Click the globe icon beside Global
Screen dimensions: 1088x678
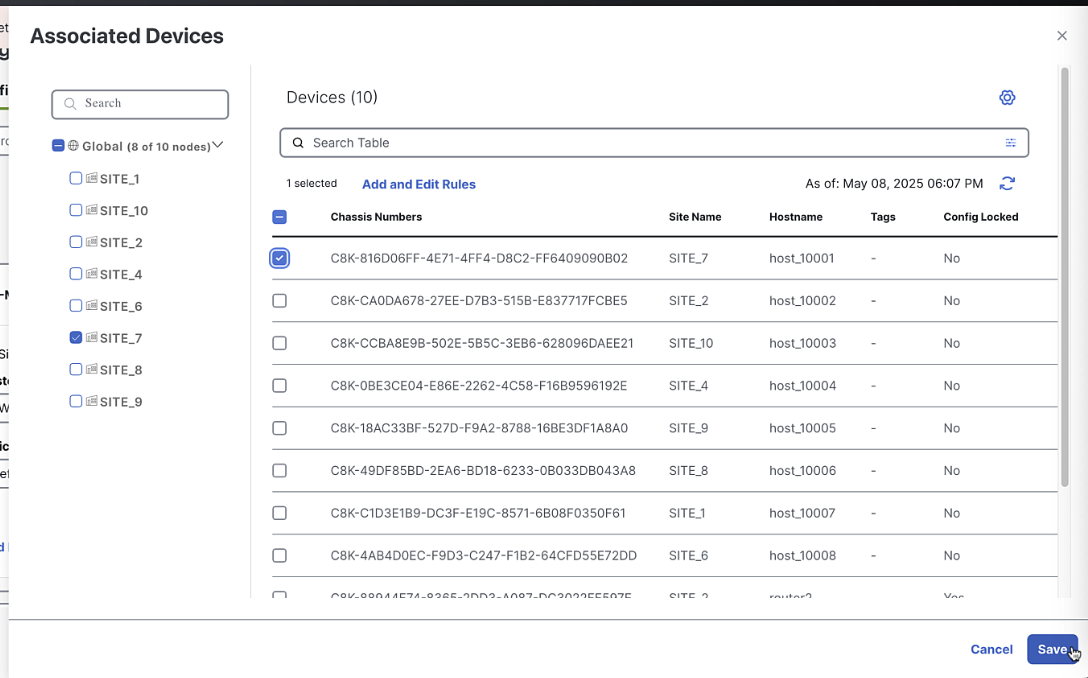(x=74, y=146)
